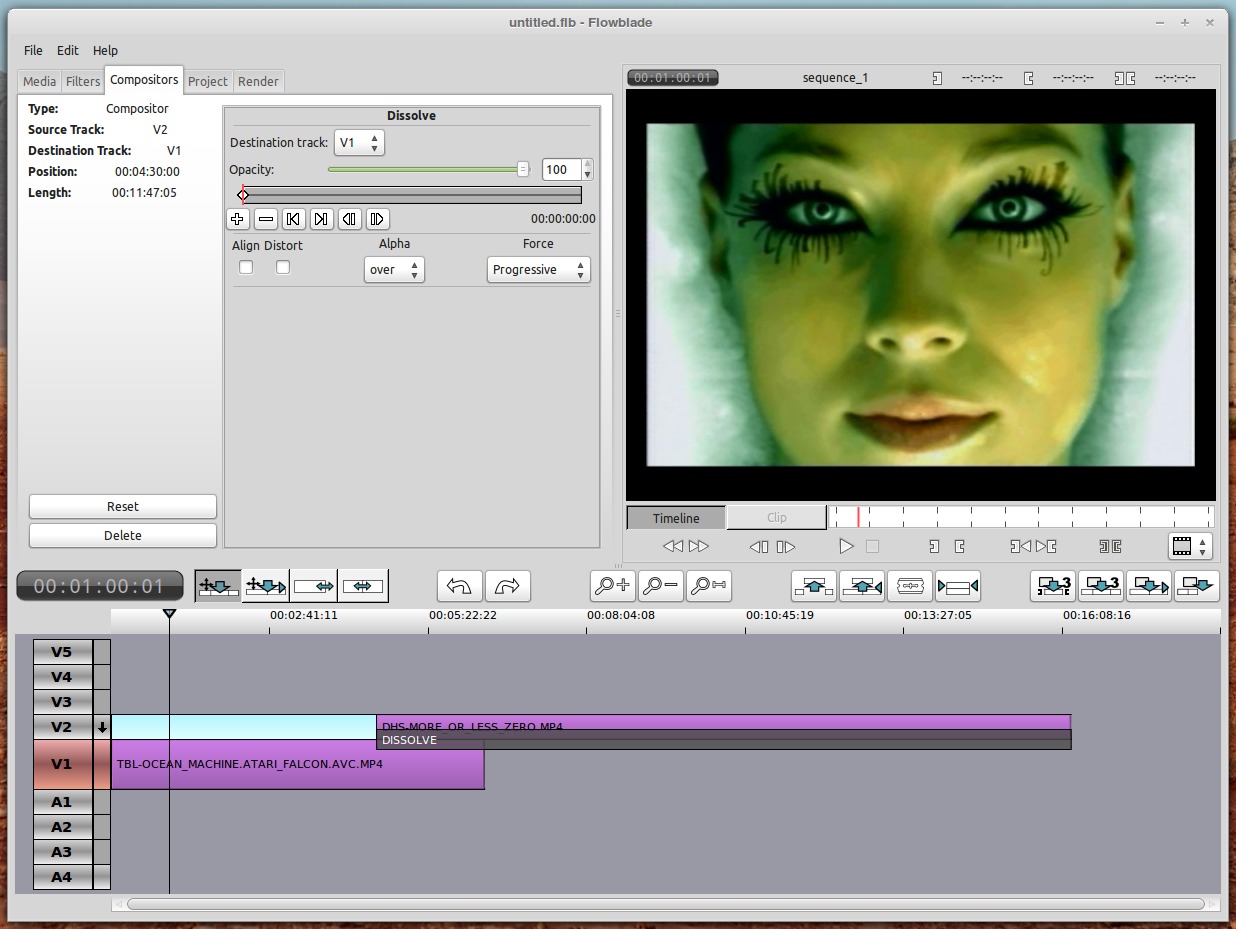This screenshot has width=1236, height=929.
Task: Set Mark In below the monitor
Action: pos(934,546)
